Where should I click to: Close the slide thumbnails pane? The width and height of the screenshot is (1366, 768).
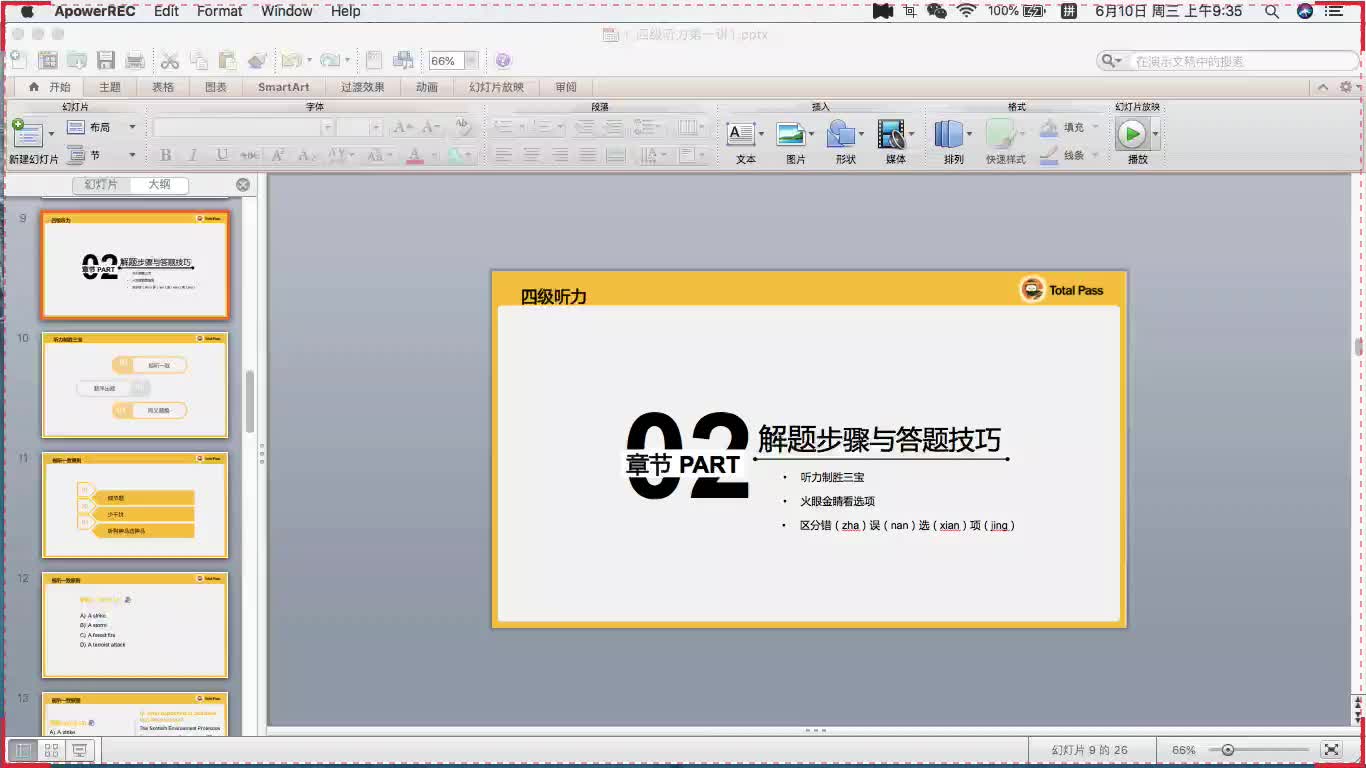243,185
